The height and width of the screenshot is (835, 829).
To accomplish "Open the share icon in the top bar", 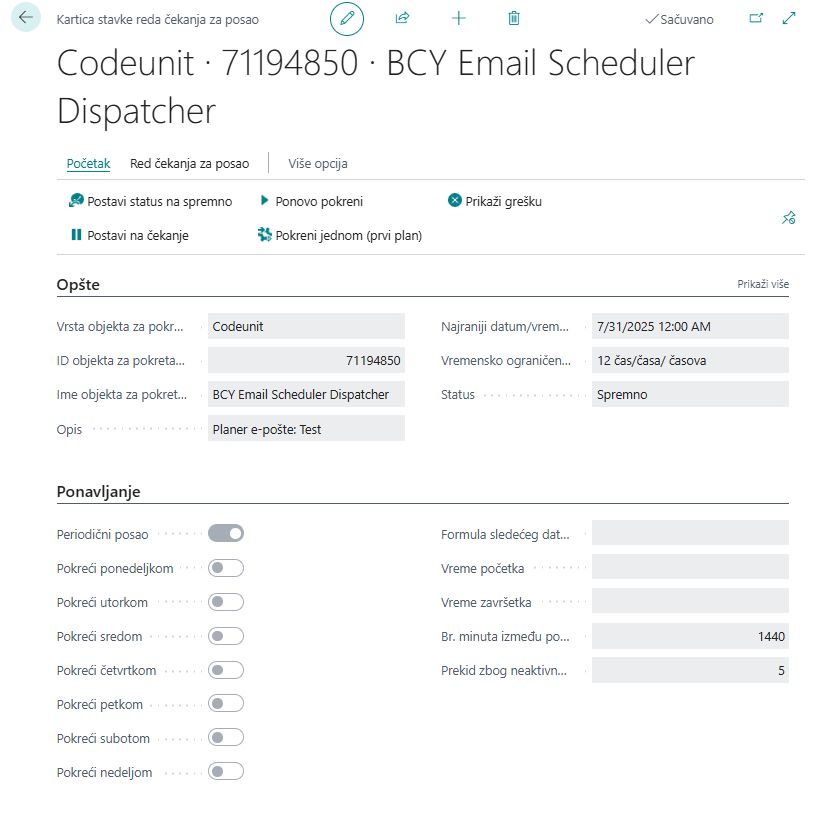I will [402, 18].
